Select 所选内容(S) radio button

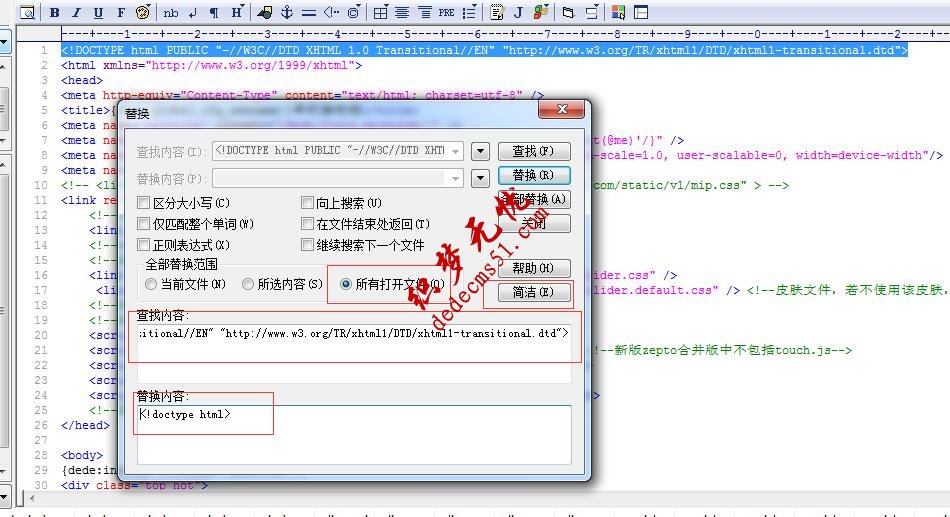tap(248, 284)
